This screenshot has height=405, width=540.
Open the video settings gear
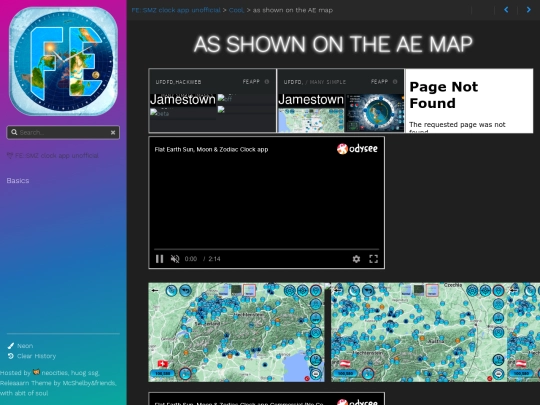[x=356, y=259]
